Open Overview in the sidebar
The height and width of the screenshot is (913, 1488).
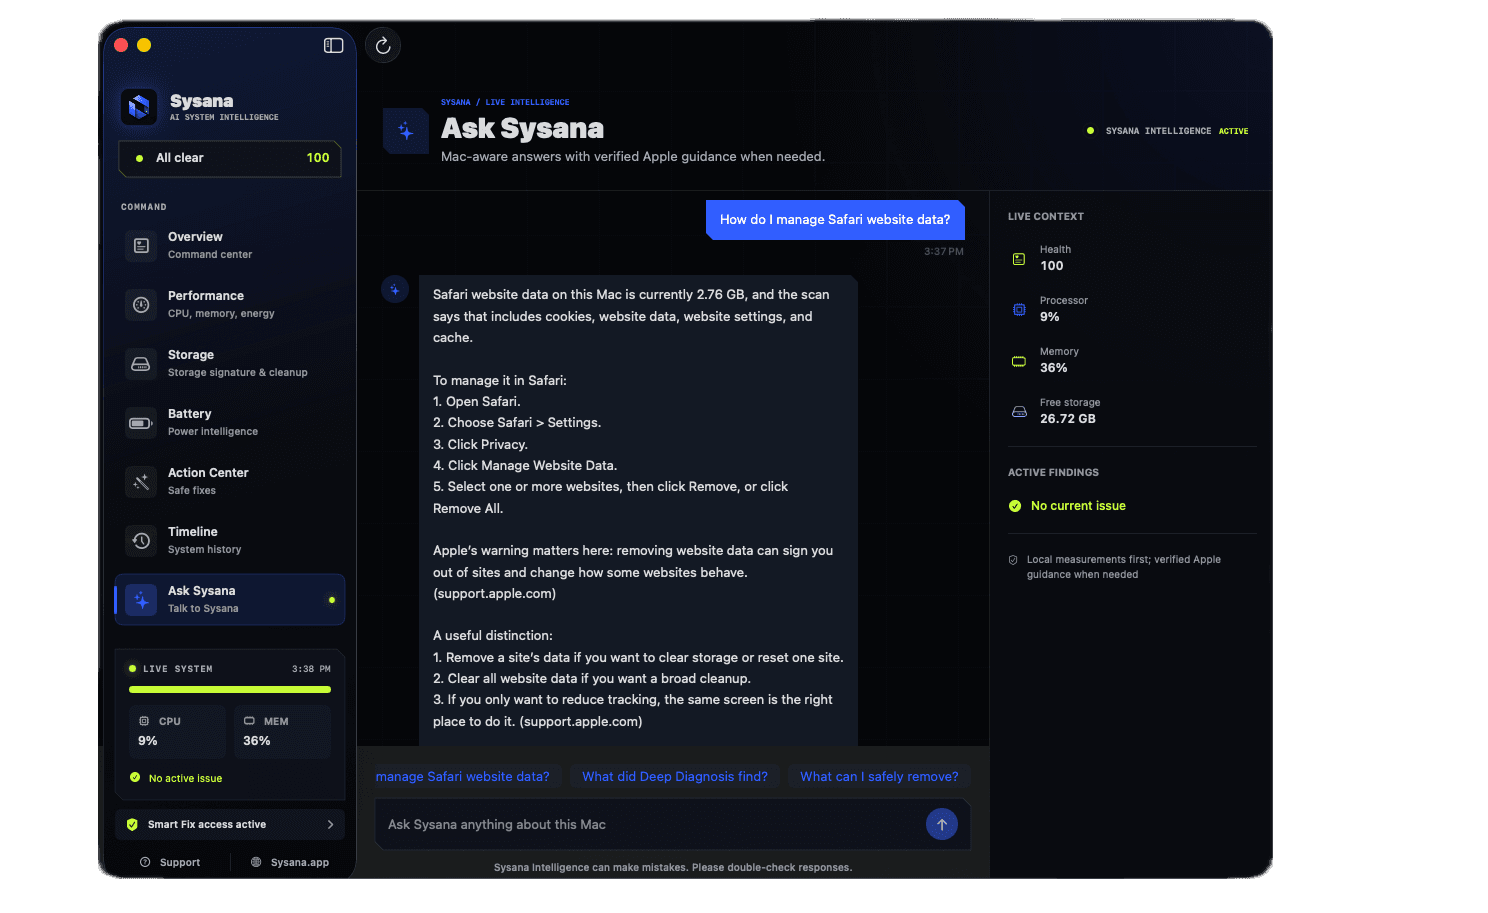coord(230,245)
